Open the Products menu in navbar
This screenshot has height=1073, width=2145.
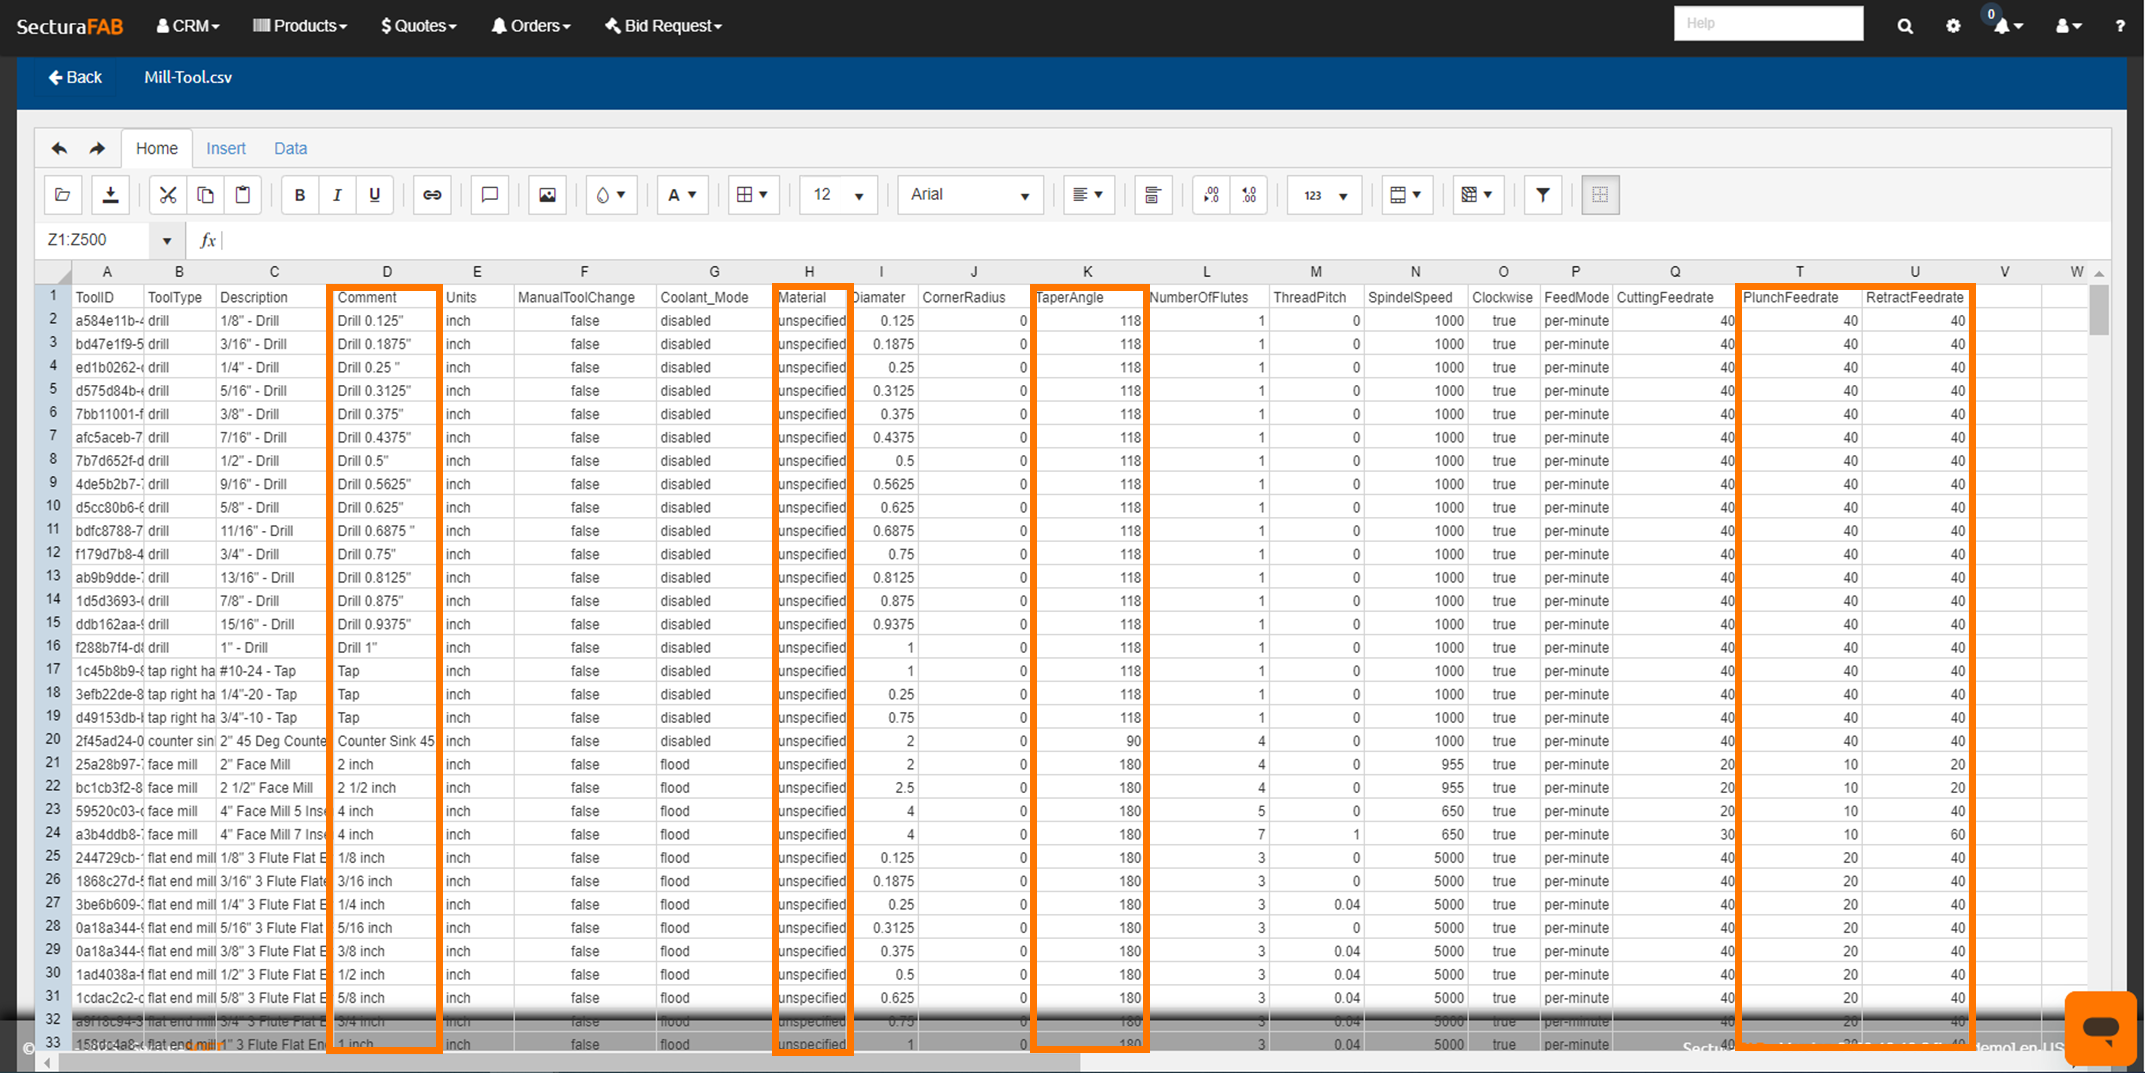(x=300, y=26)
